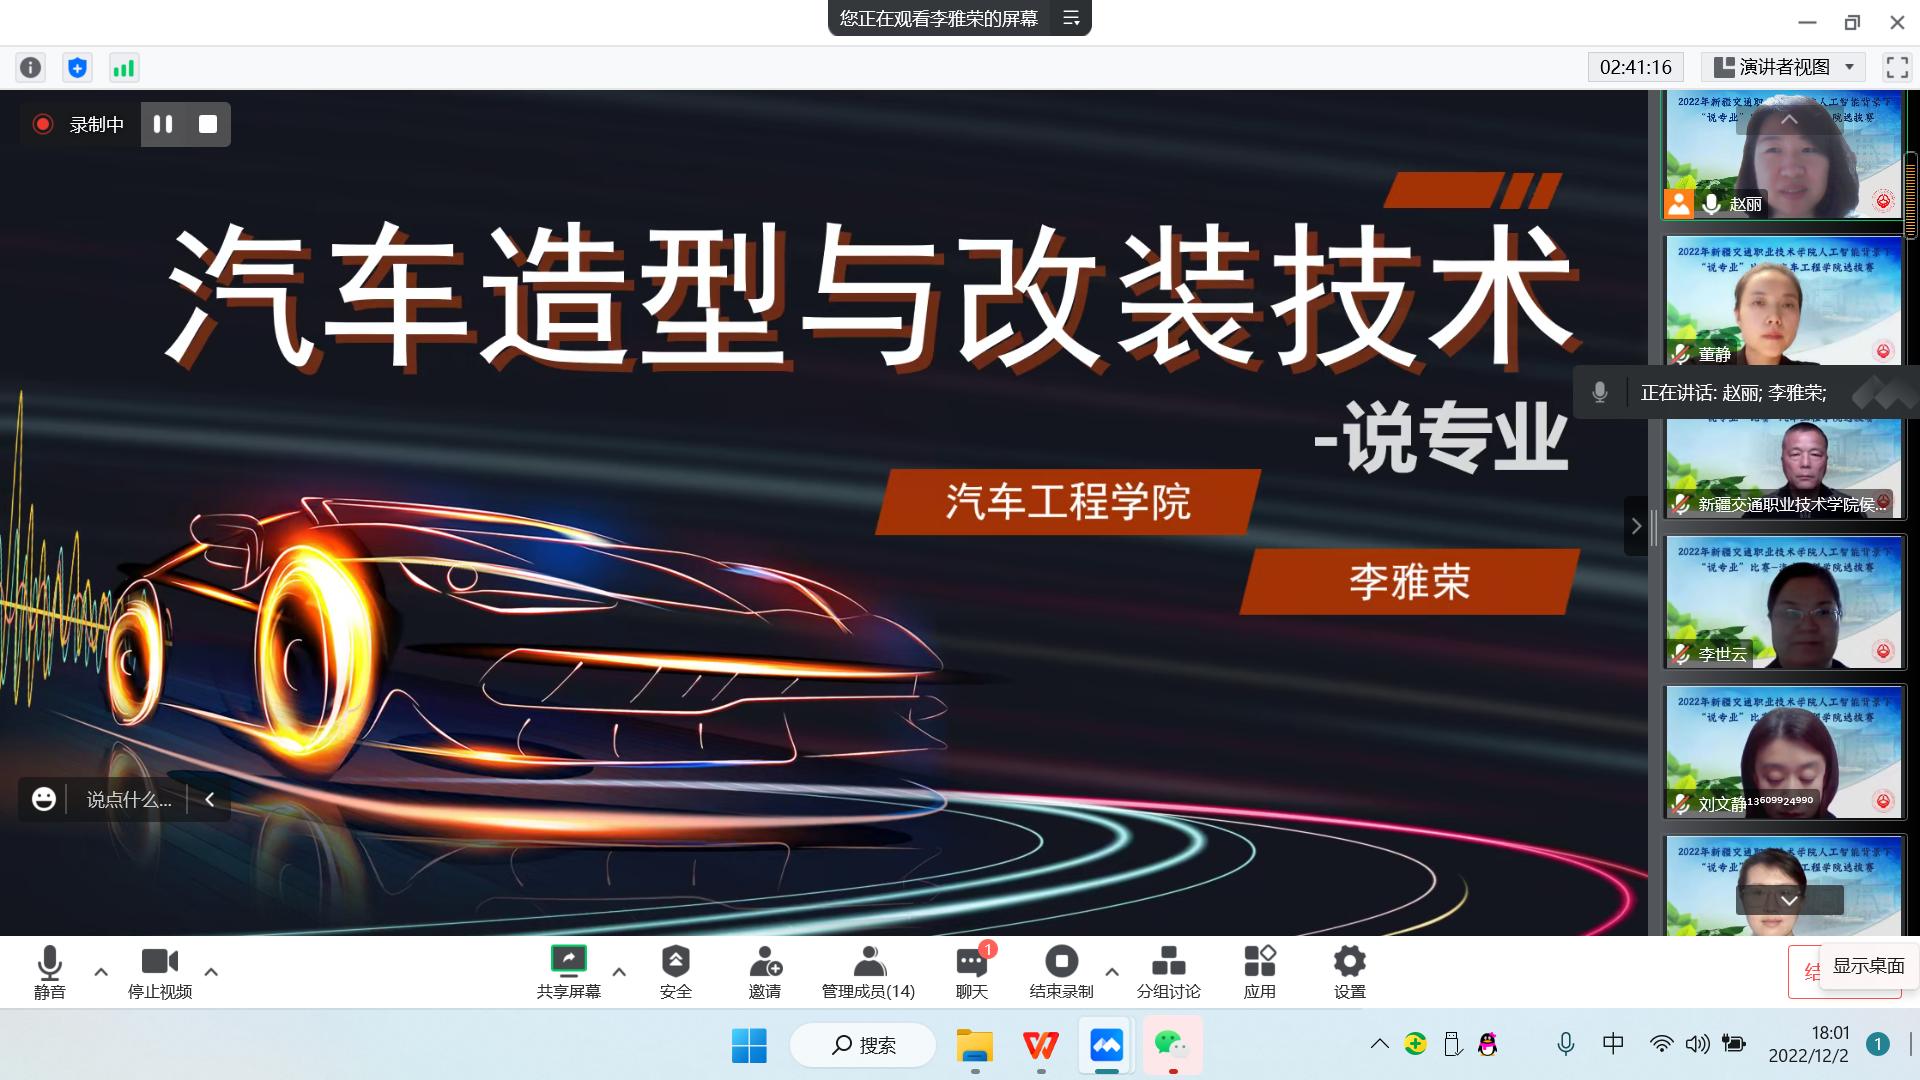Open the meeting info icon
The height and width of the screenshot is (1080, 1920).
31,67
